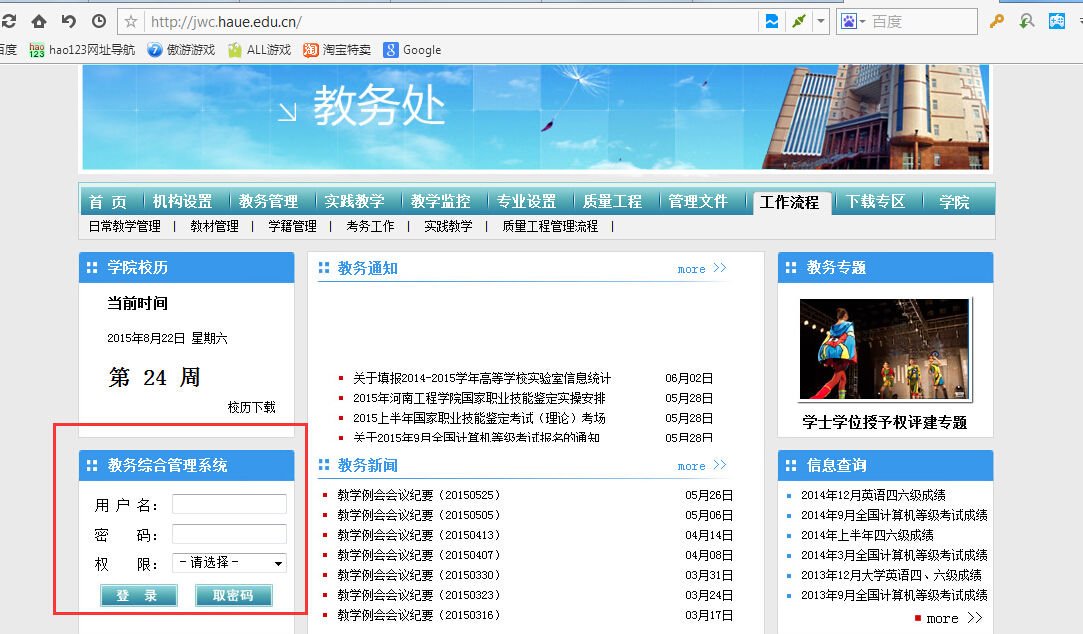Click inside the 用户名 input field

click(228, 504)
